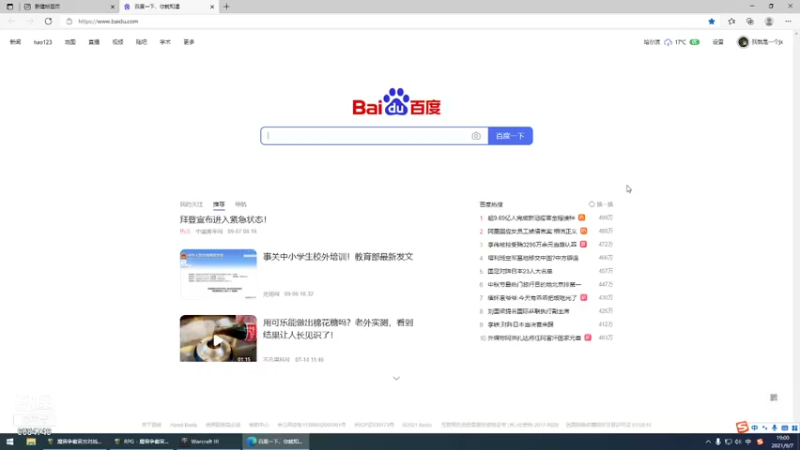Click the camera image-search icon
The width and height of the screenshot is (800, 450).
coord(476,136)
